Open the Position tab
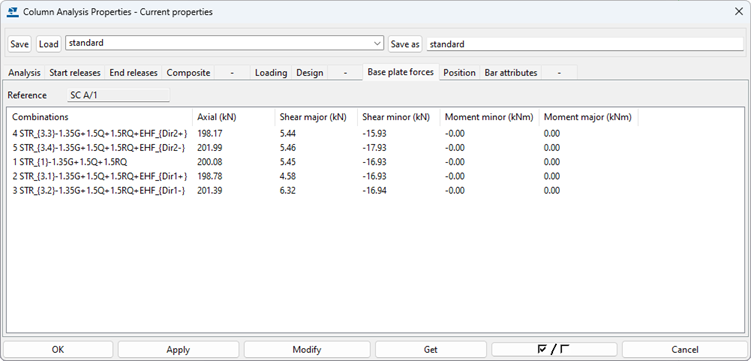This screenshot has width=751, height=361. (x=459, y=73)
